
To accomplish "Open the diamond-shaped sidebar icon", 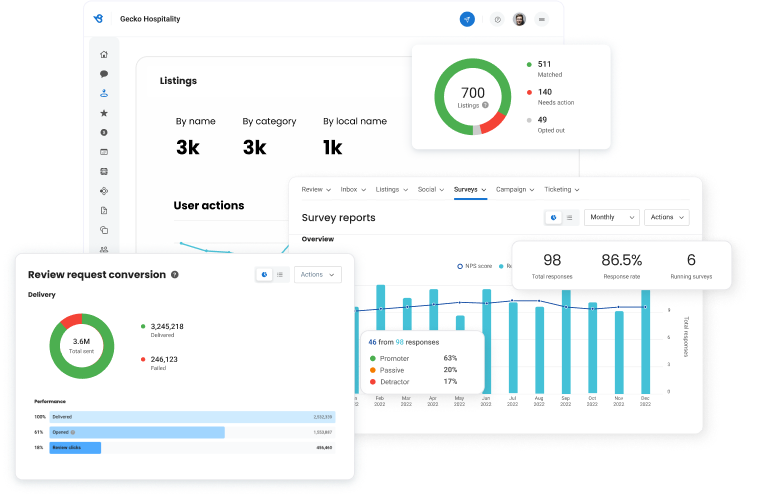I will coord(104,191).
